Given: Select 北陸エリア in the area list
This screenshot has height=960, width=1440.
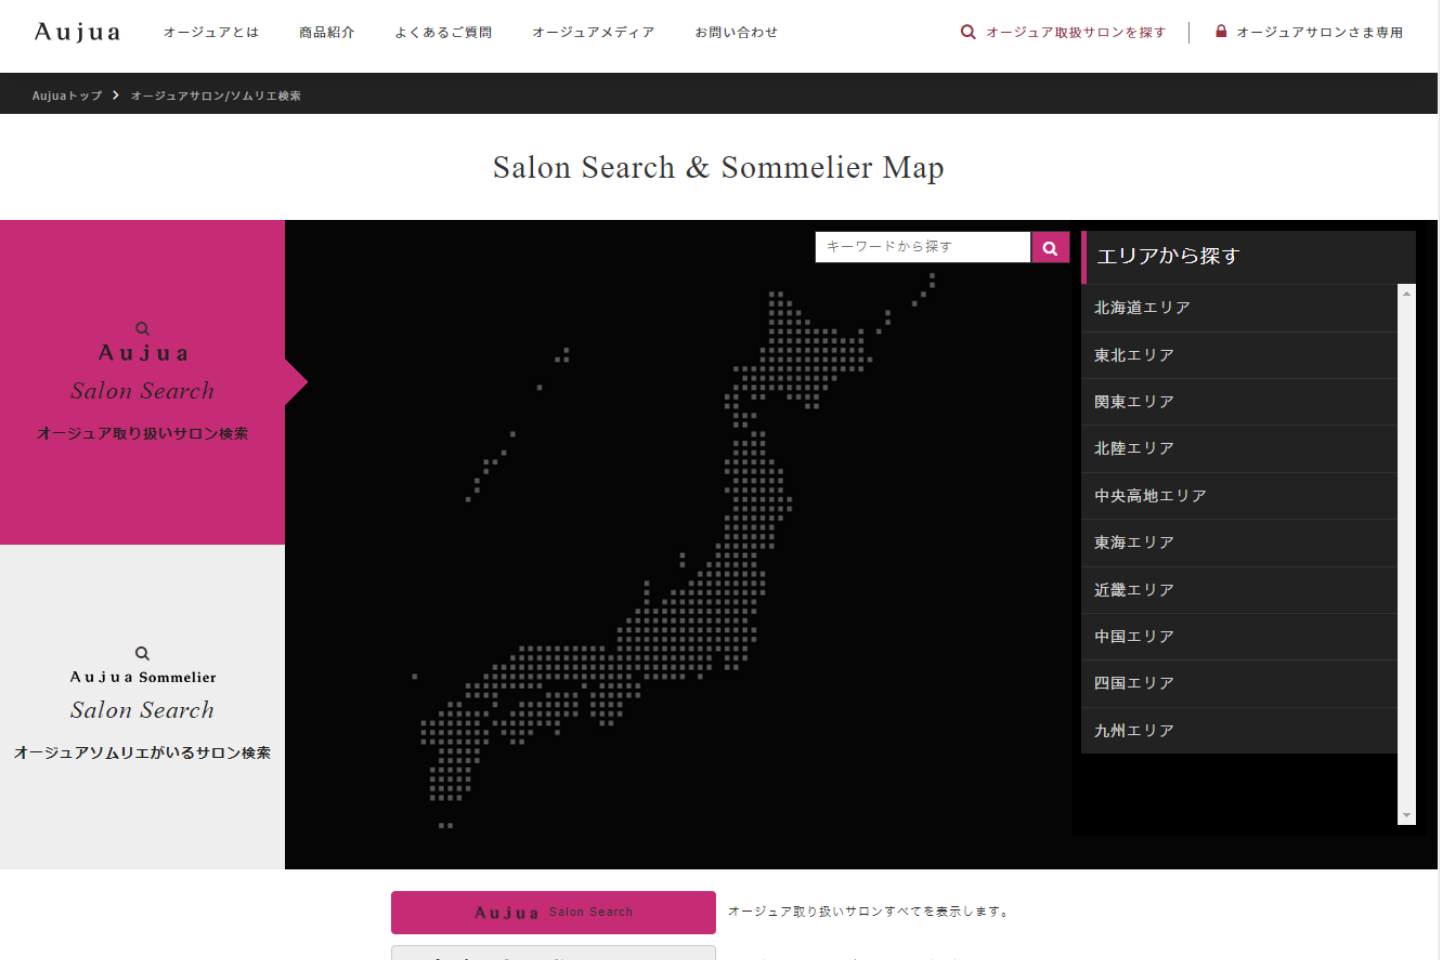Looking at the screenshot, I should click(1239, 449).
